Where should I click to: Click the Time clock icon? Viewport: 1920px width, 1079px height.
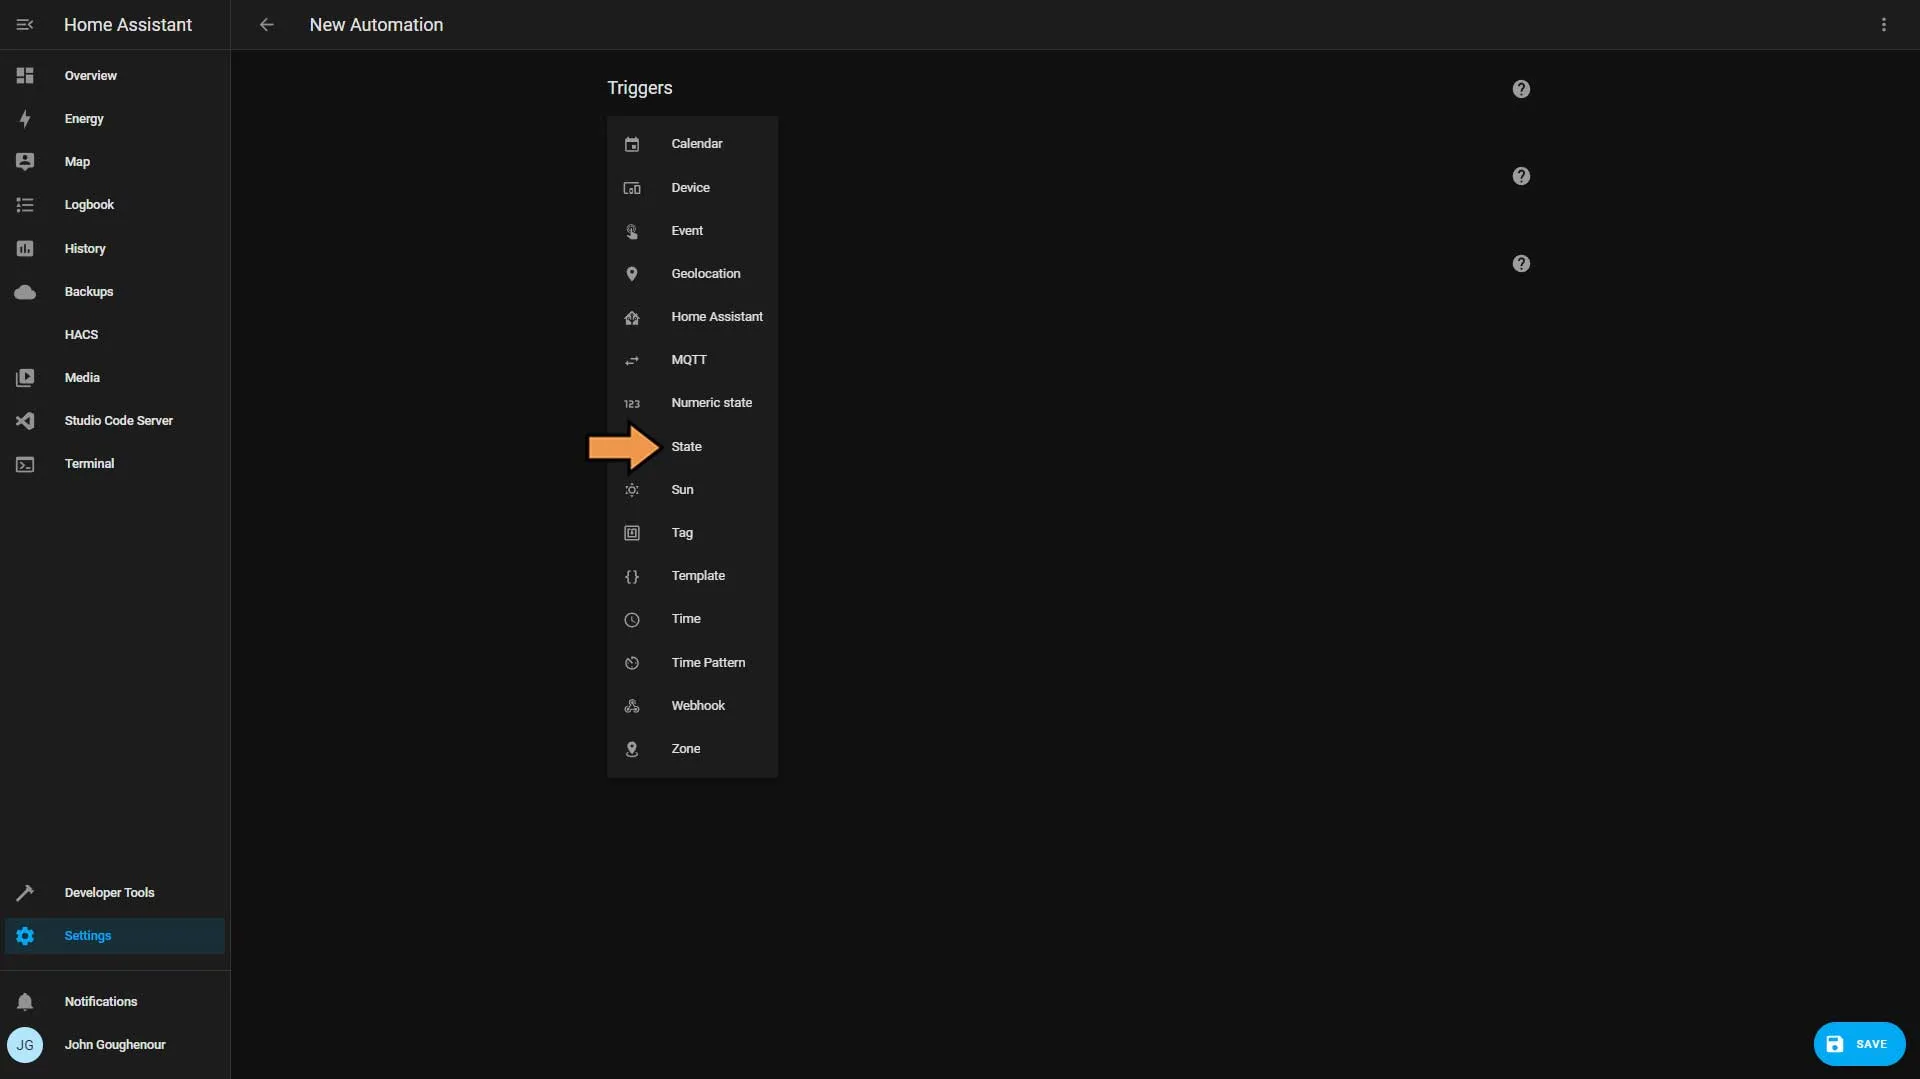pos(632,620)
